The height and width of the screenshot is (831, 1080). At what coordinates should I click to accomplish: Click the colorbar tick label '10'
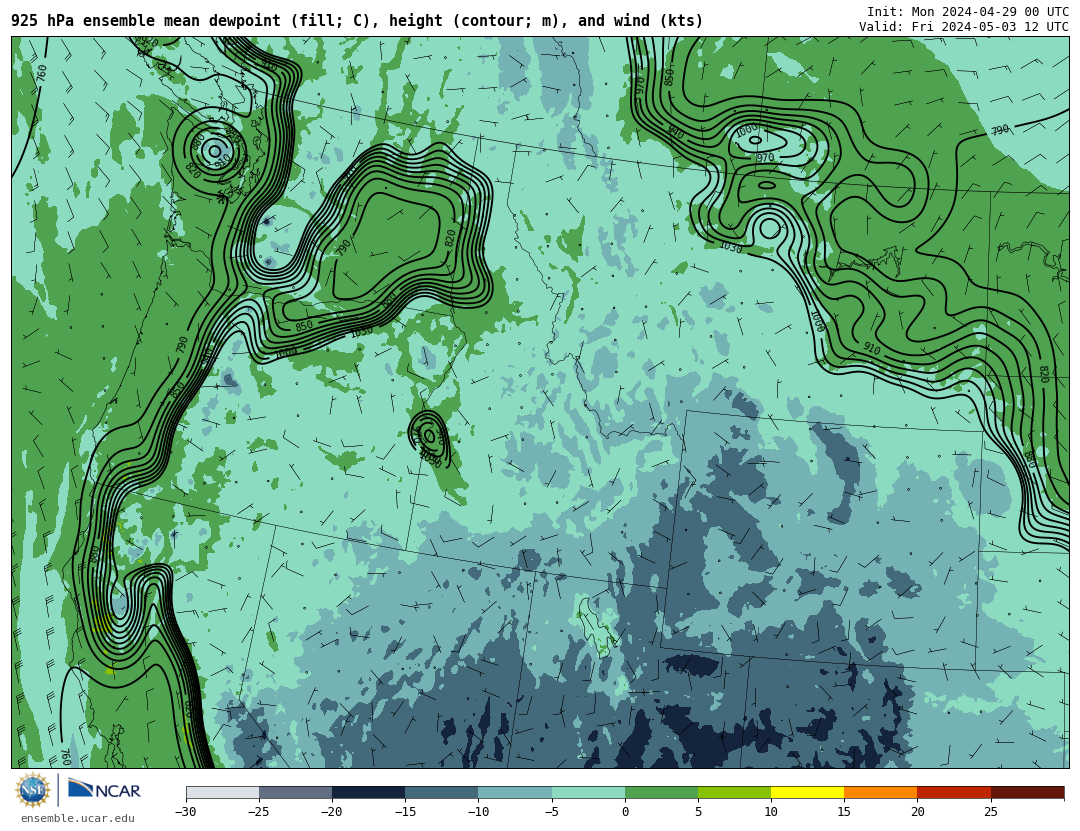(771, 812)
